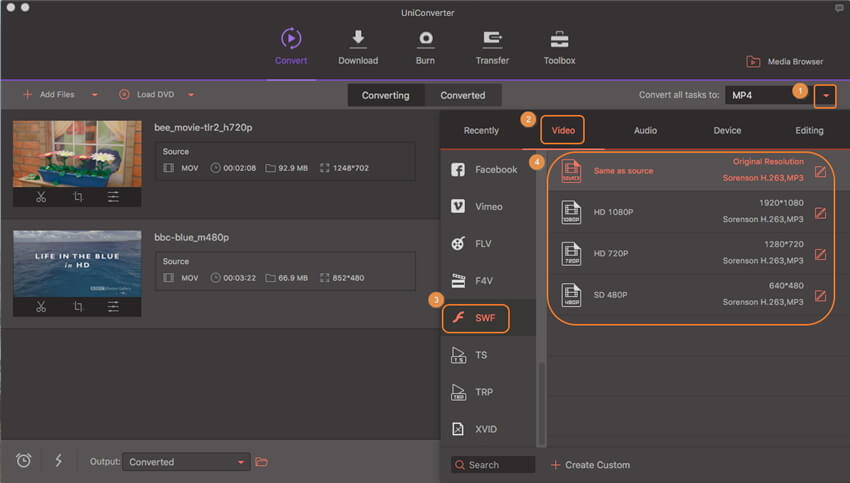850x483 pixels.
Task: Open the Audio format tab
Action: tap(645, 131)
